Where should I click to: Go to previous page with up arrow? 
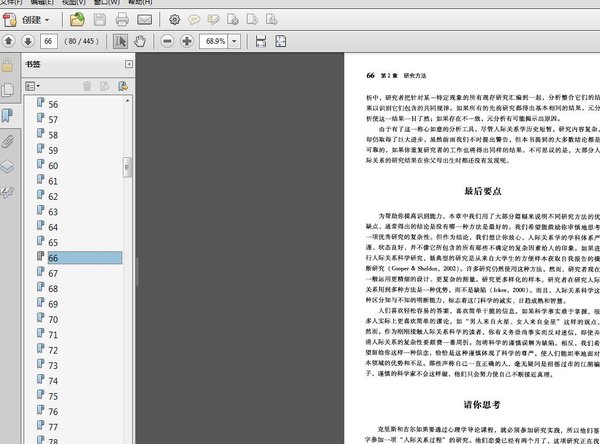(9, 41)
